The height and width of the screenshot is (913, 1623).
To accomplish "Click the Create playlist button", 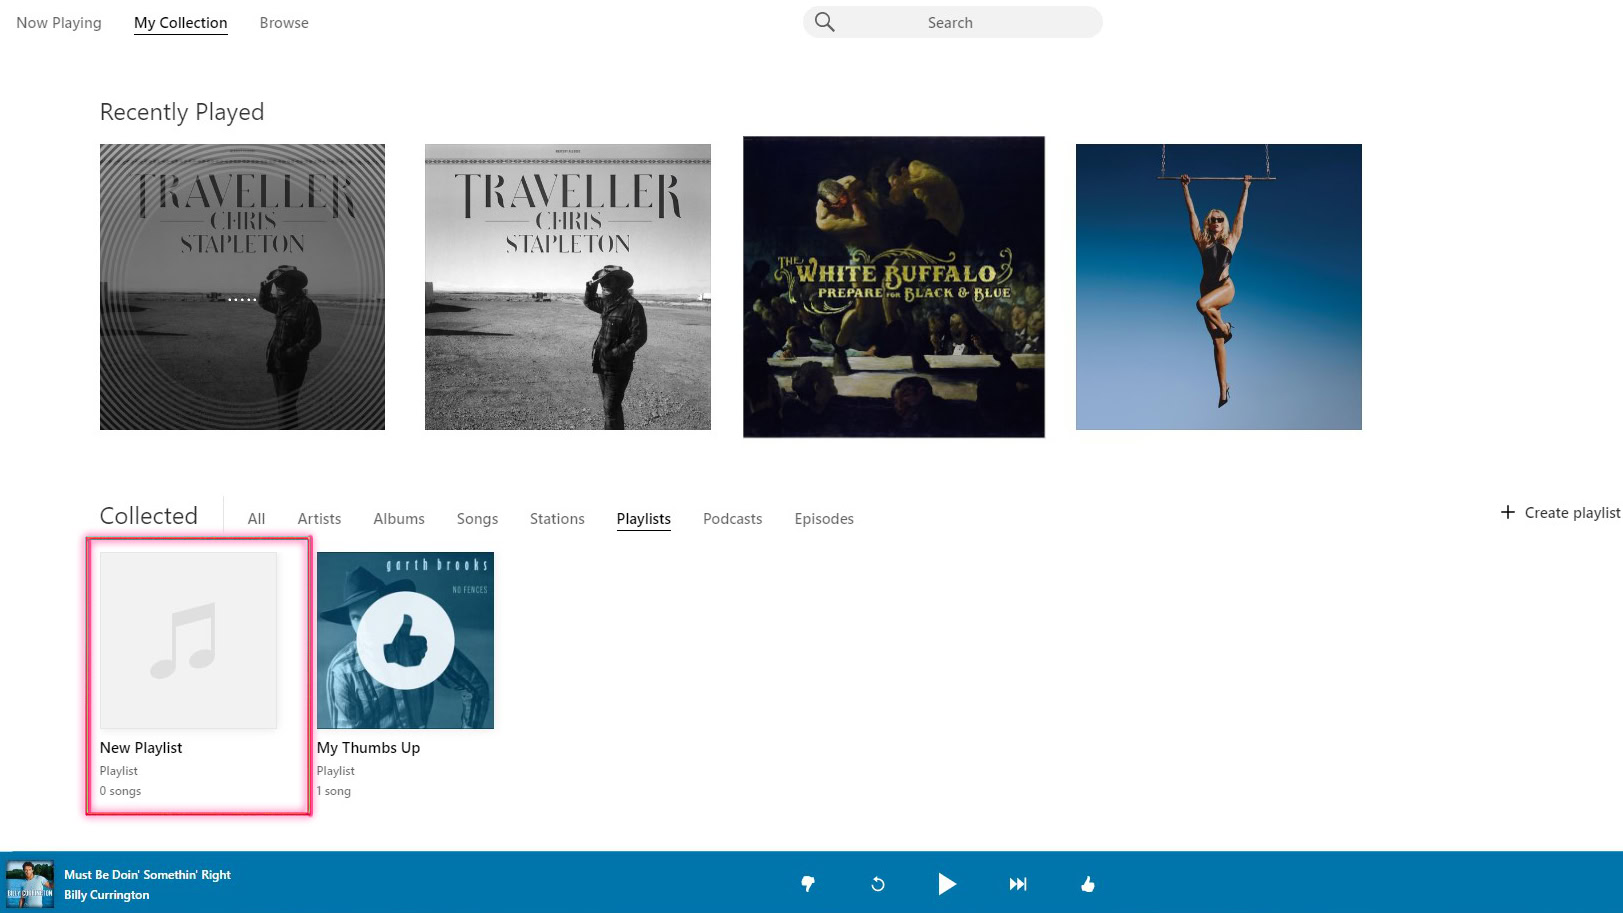I will 1571,513.
